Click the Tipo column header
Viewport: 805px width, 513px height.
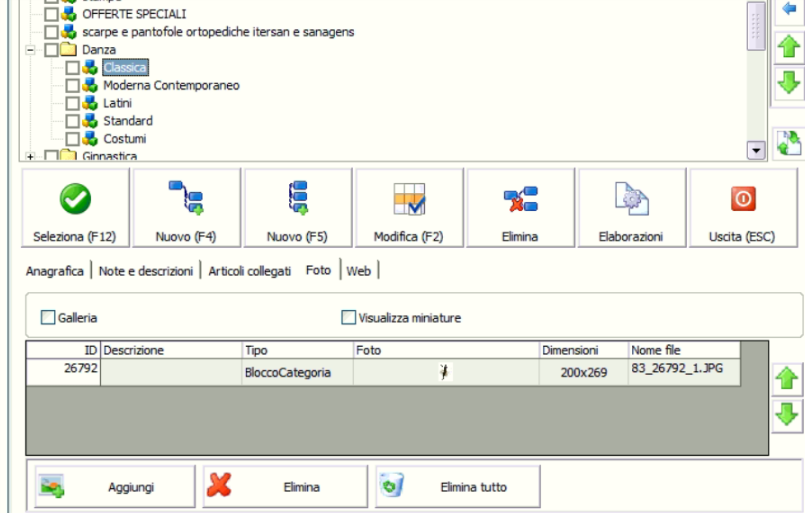(298, 350)
